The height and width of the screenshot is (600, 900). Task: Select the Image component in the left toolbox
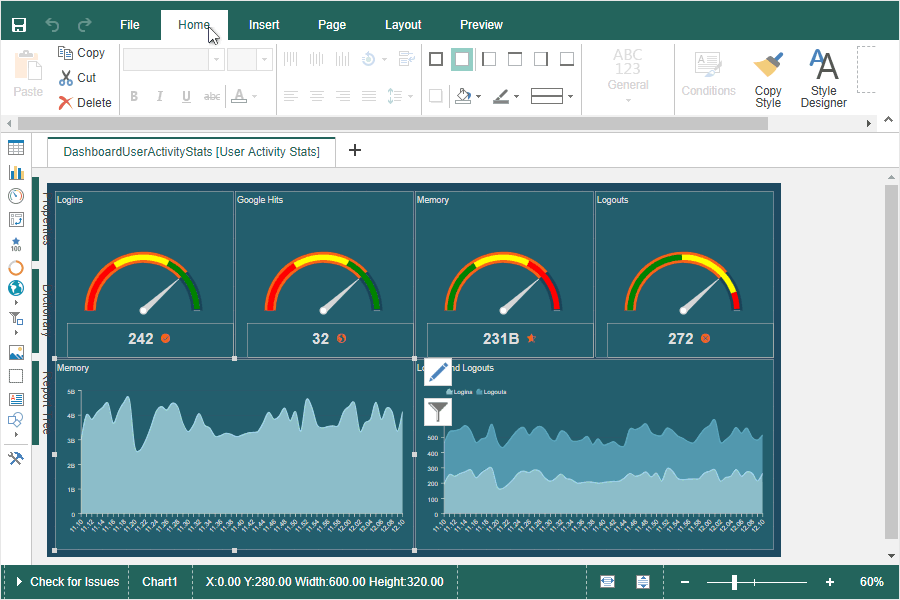[16, 352]
